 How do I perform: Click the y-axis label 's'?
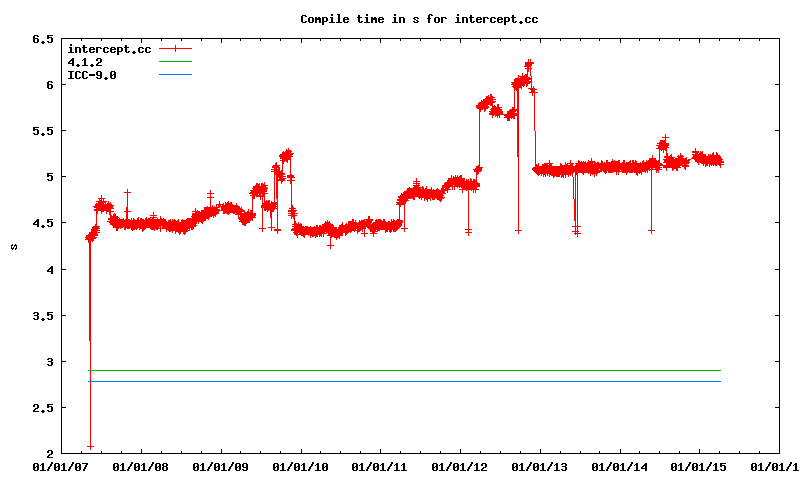13,246
